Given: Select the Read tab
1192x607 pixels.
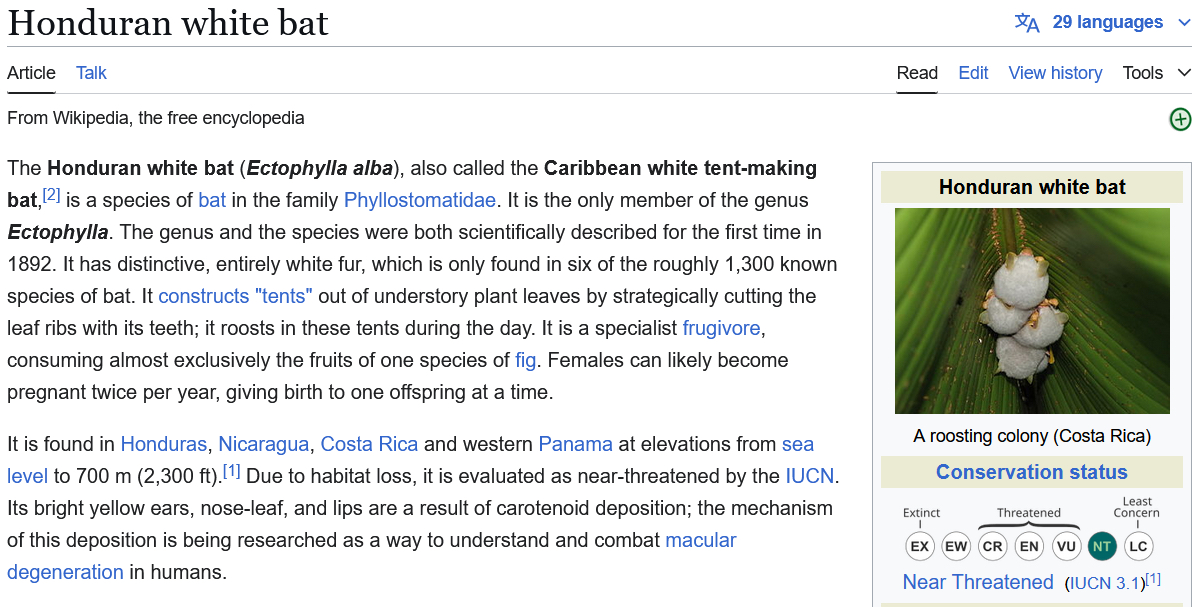Looking at the screenshot, I should [917, 73].
